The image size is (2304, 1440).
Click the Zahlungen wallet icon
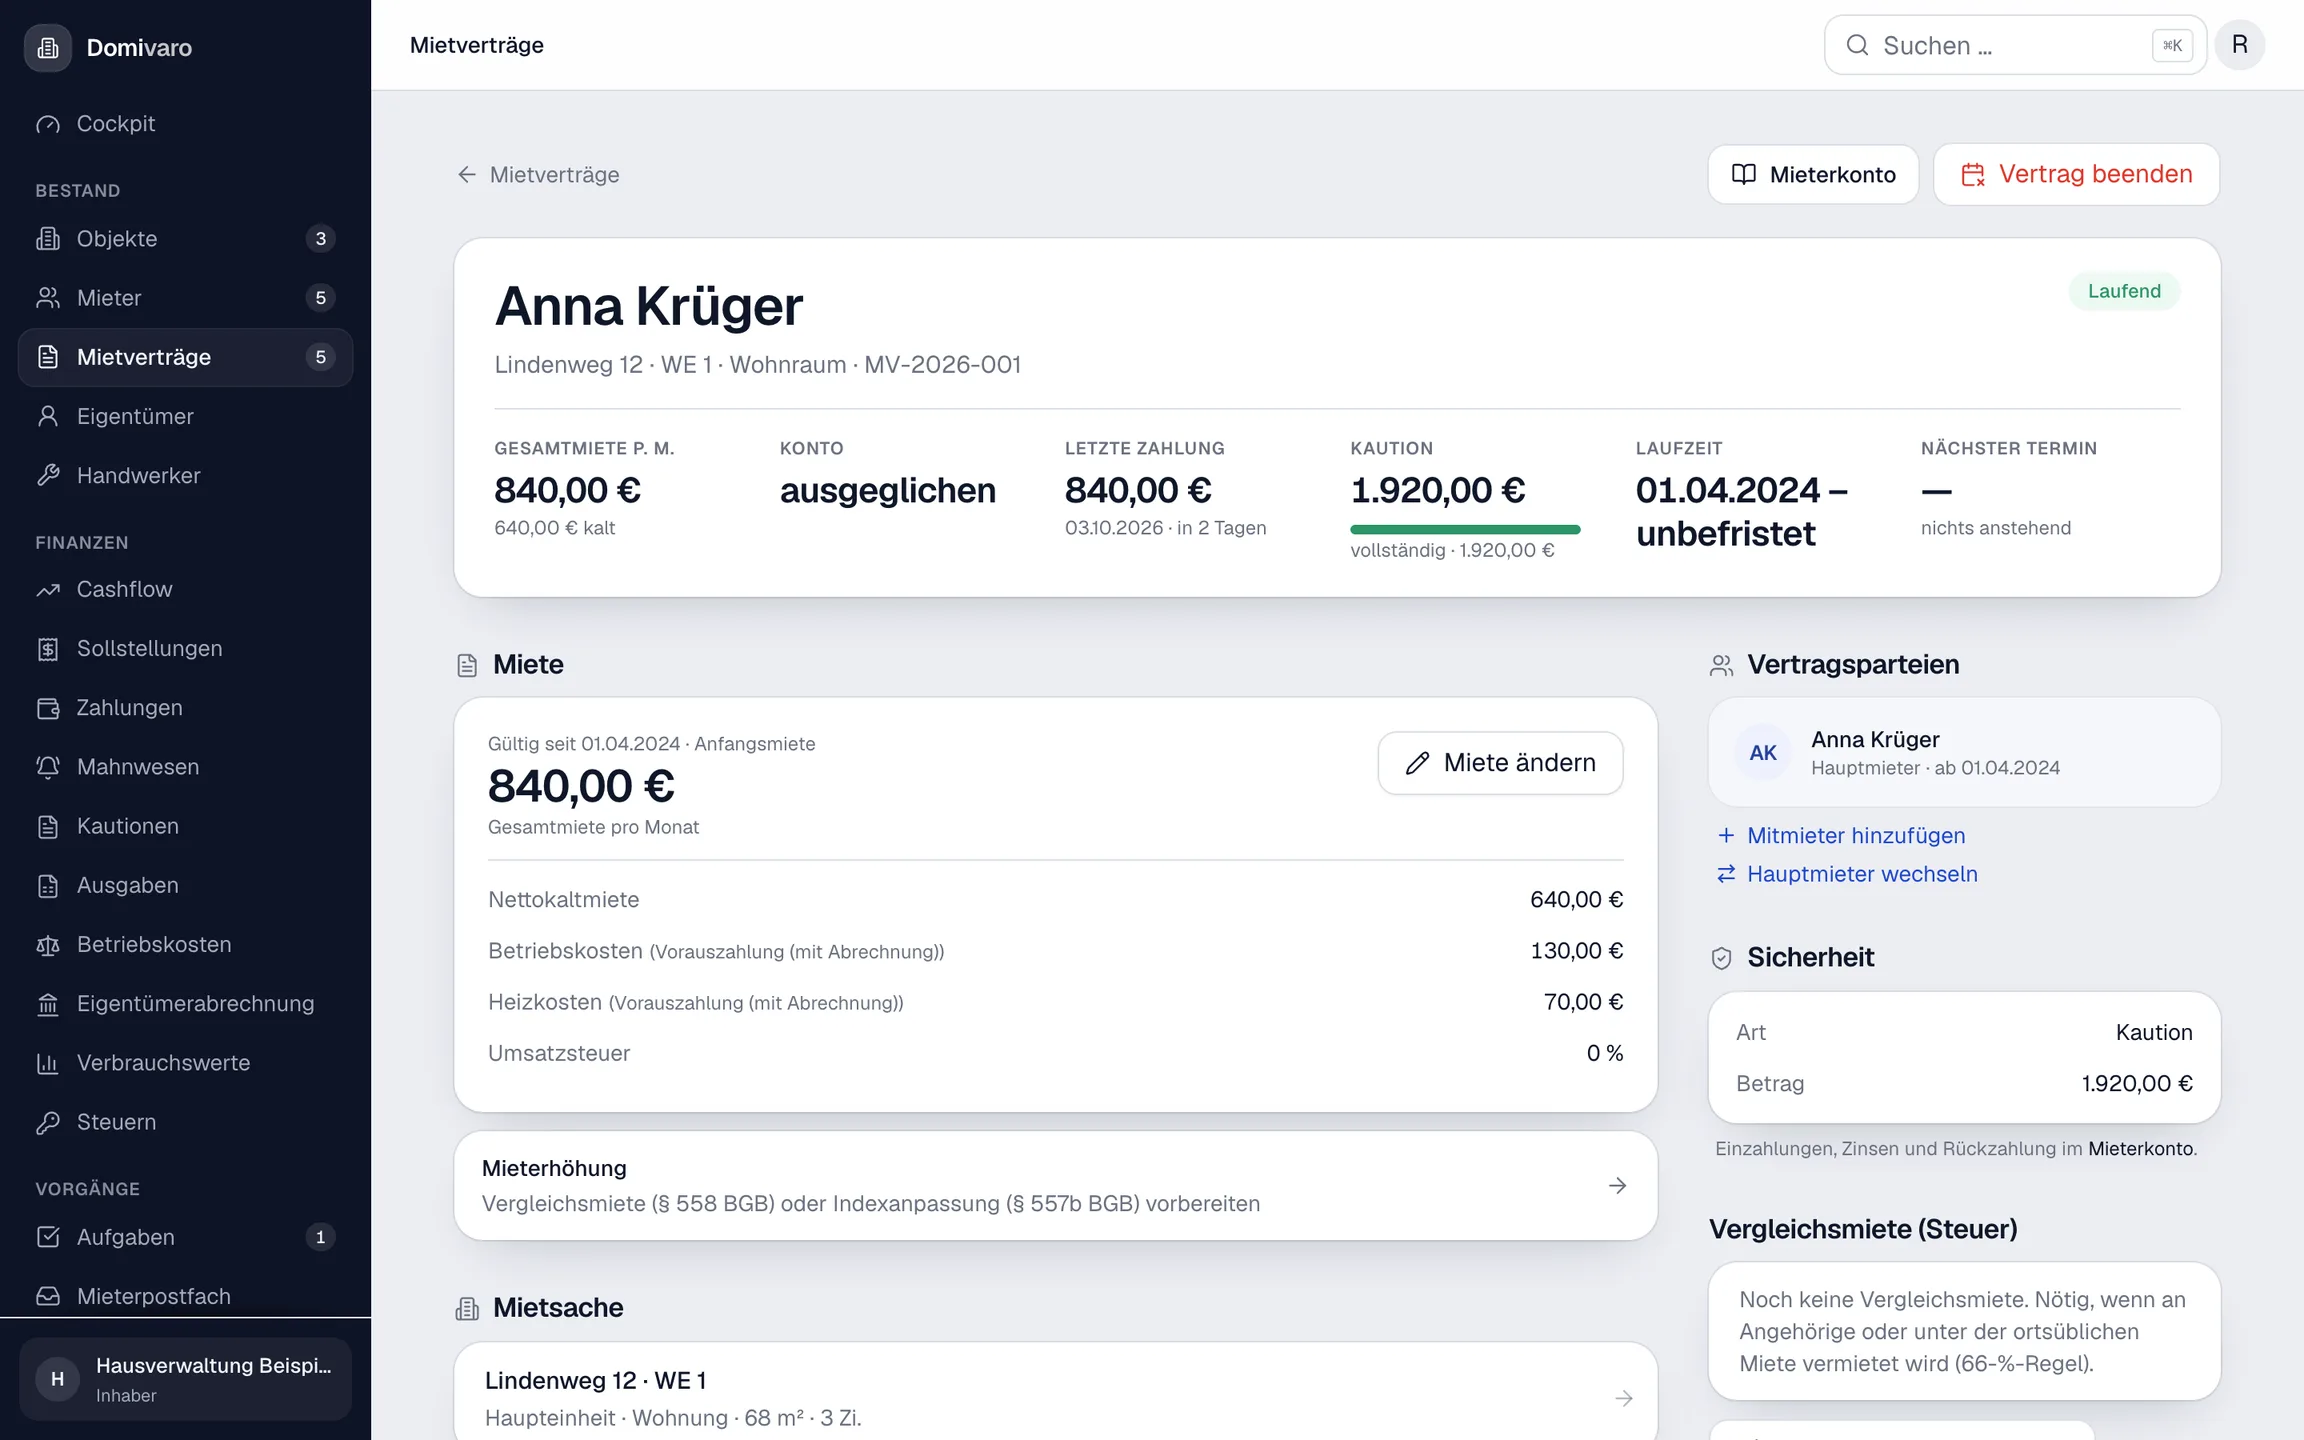tap(48, 708)
